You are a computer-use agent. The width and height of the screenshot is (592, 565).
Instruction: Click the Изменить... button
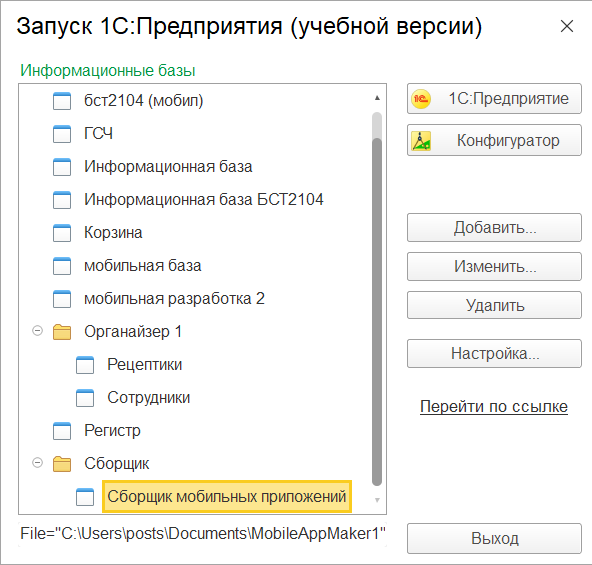[494, 267]
